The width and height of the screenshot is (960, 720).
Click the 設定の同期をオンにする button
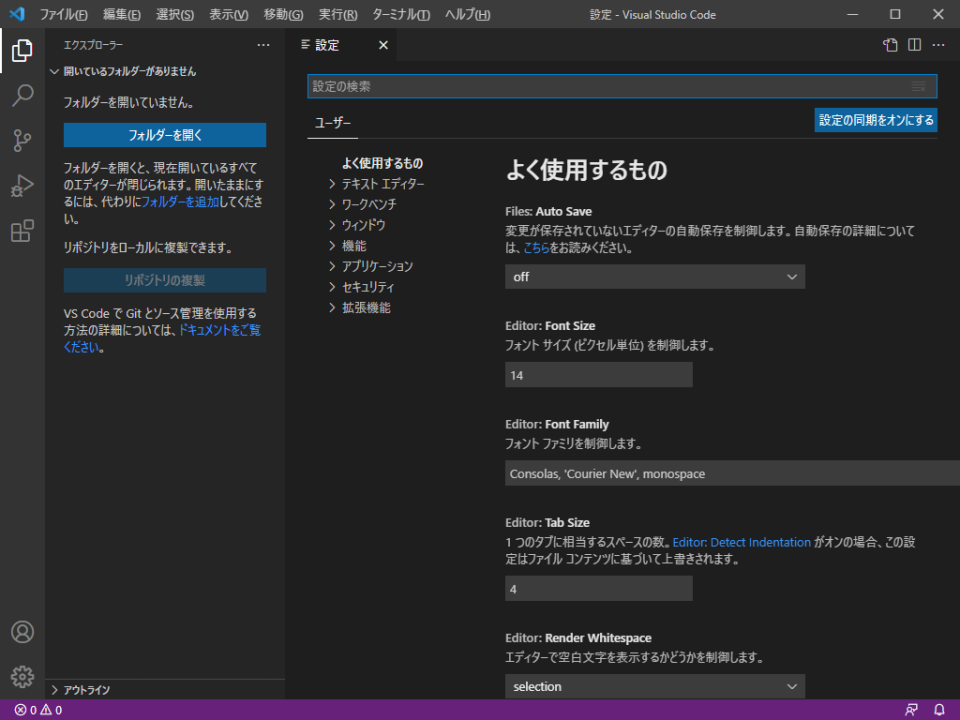pyautogui.click(x=876, y=120)
